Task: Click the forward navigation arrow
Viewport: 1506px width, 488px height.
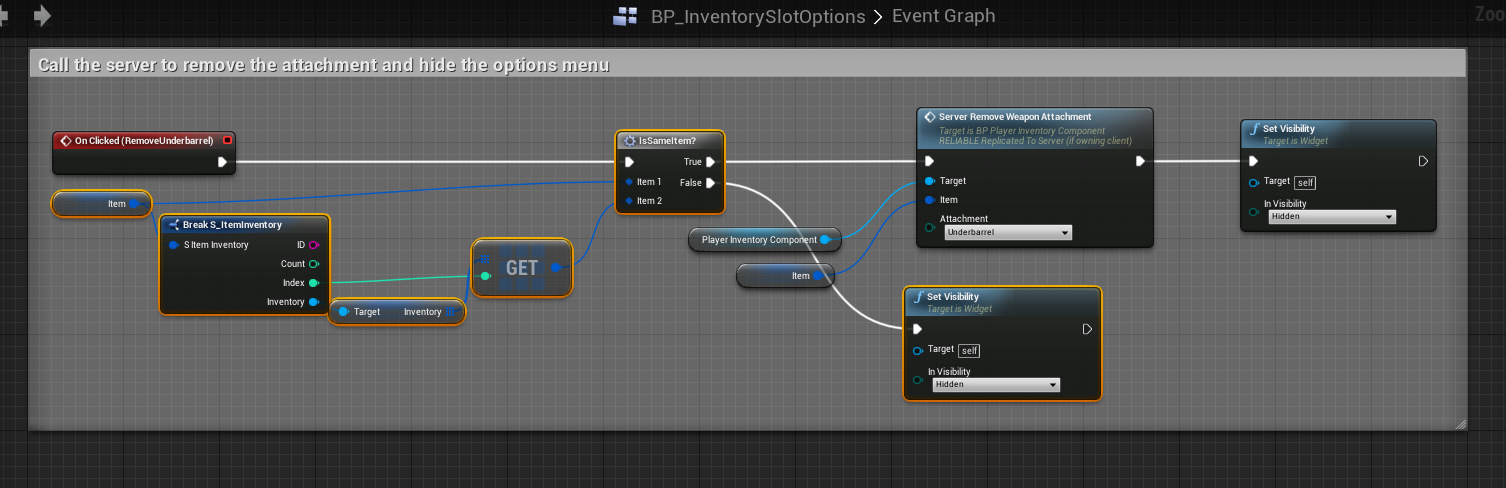Action: click(42, 16)
